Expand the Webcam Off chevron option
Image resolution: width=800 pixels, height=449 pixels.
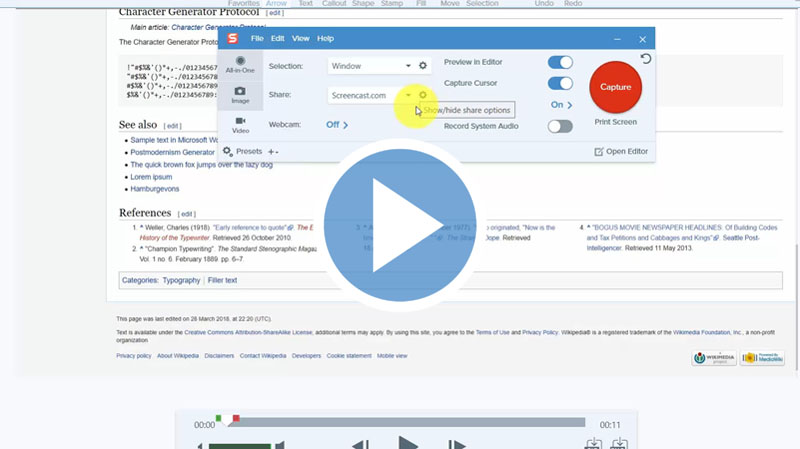click(338, 125)
